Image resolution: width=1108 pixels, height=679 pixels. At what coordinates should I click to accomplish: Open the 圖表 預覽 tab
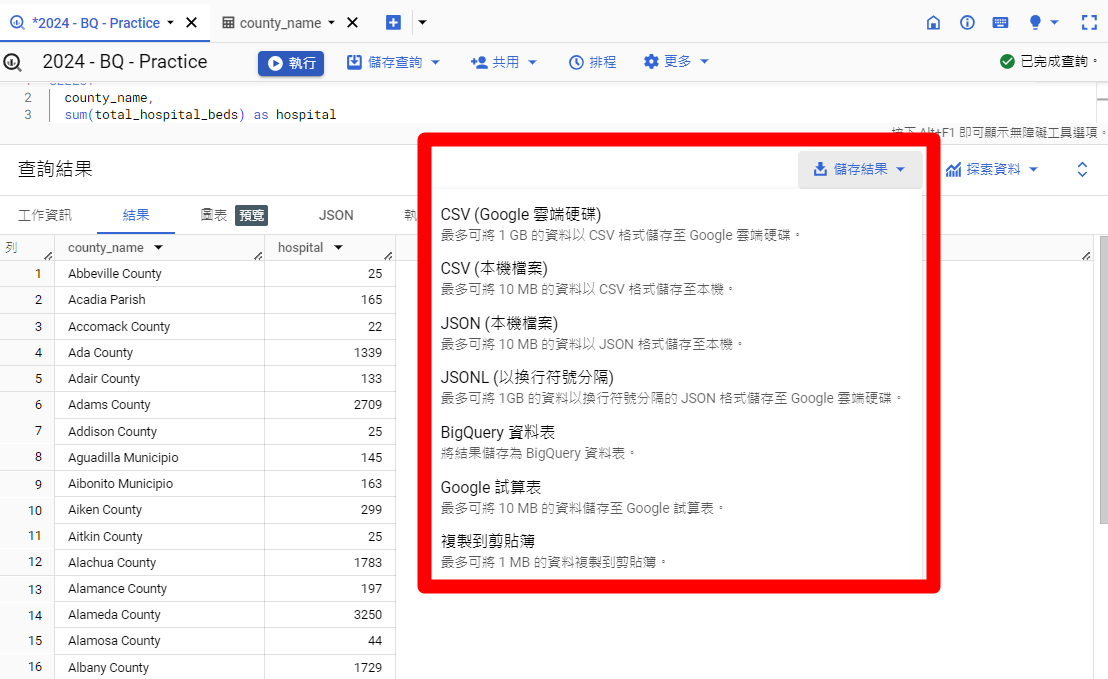click(234, 215)
